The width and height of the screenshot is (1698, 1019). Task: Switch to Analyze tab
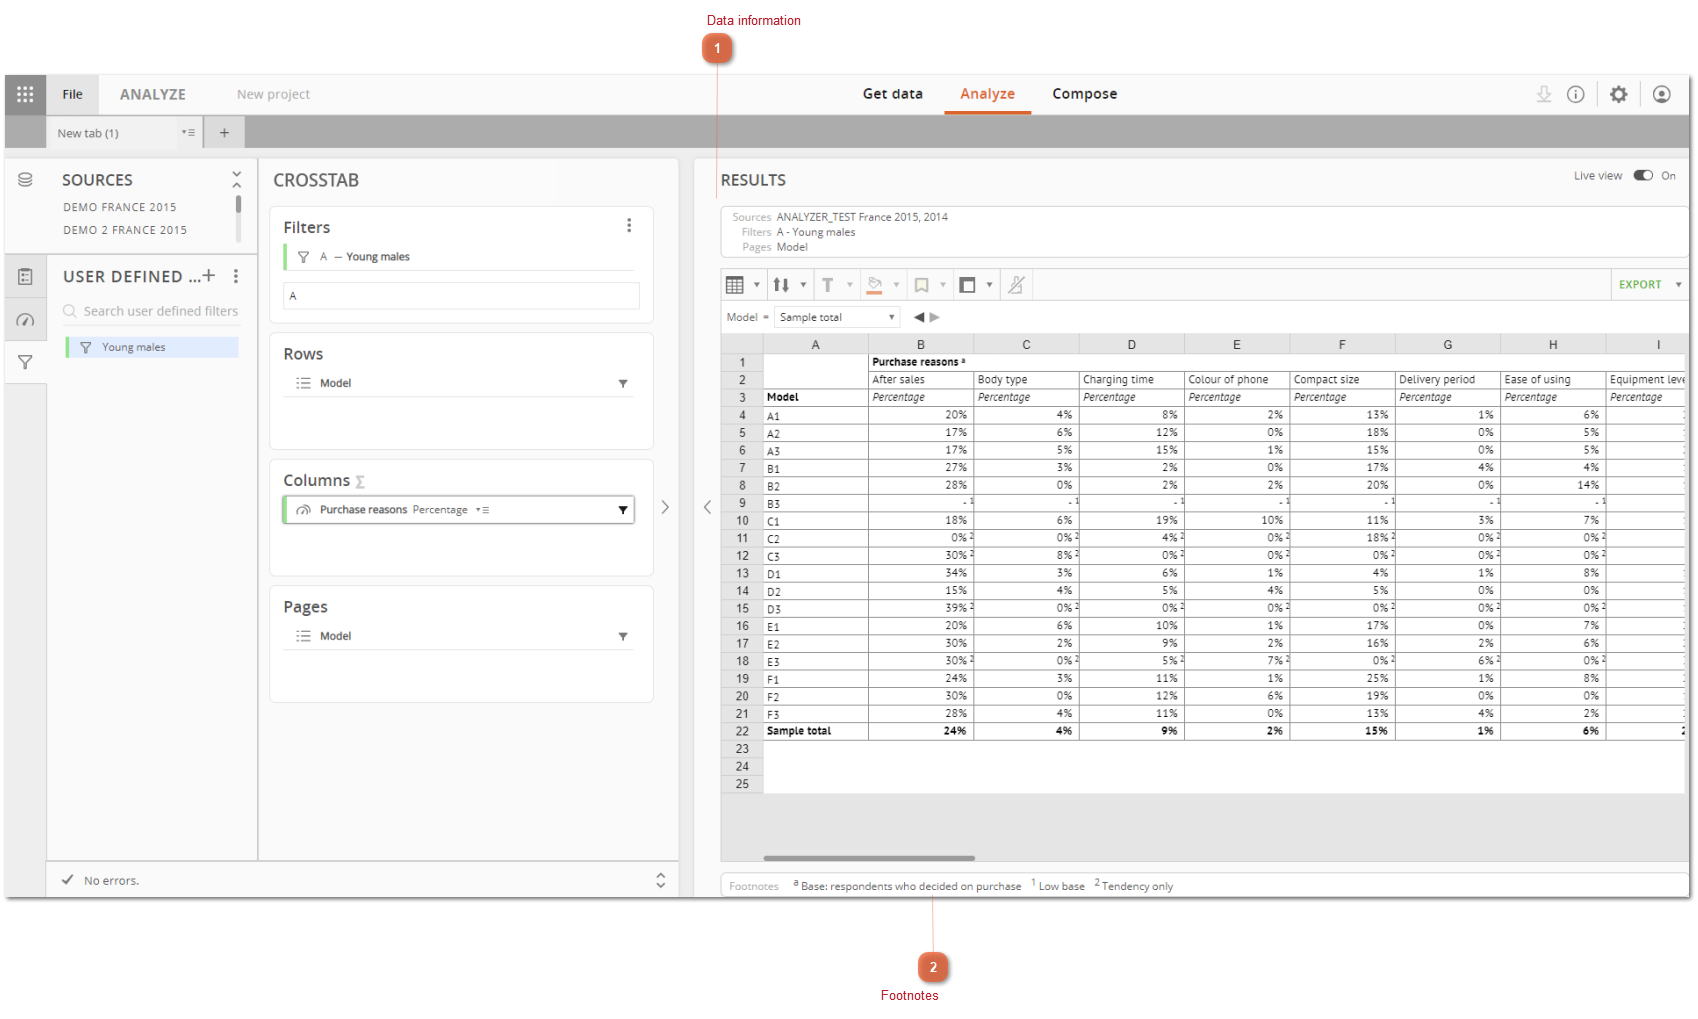pos(987,94)
